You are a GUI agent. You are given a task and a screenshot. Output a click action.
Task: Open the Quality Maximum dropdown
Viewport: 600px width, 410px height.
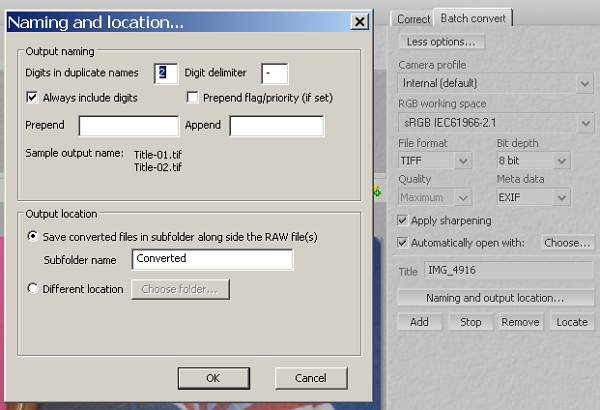[x=435, y=198]
